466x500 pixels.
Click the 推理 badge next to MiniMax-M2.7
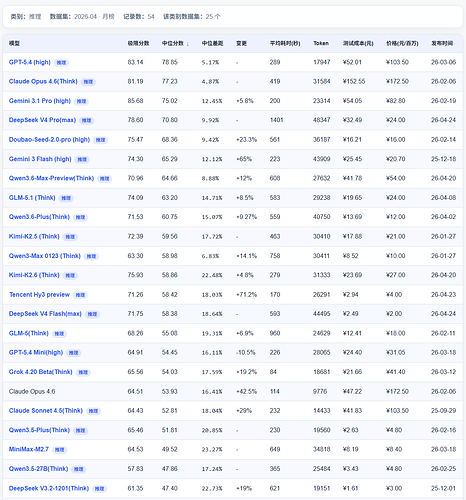click(x=60, y=450)
